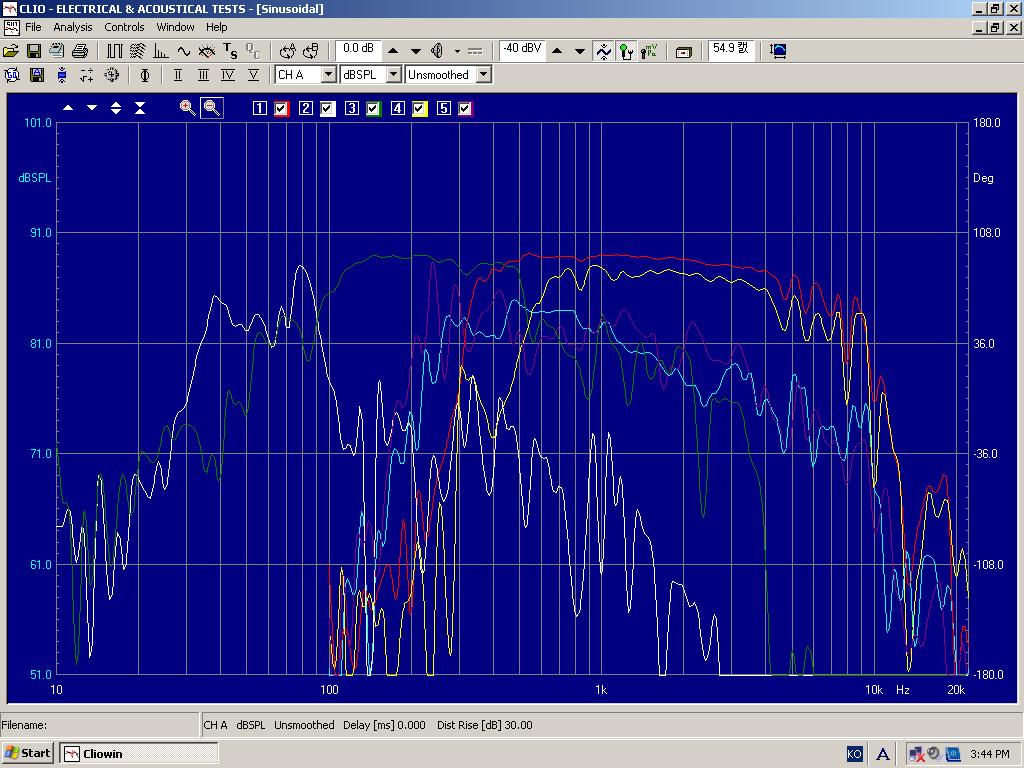Screen dimensions: 1024x768
Task: Uncheck the curve 3 green checkbox
Action: point(374,109)
